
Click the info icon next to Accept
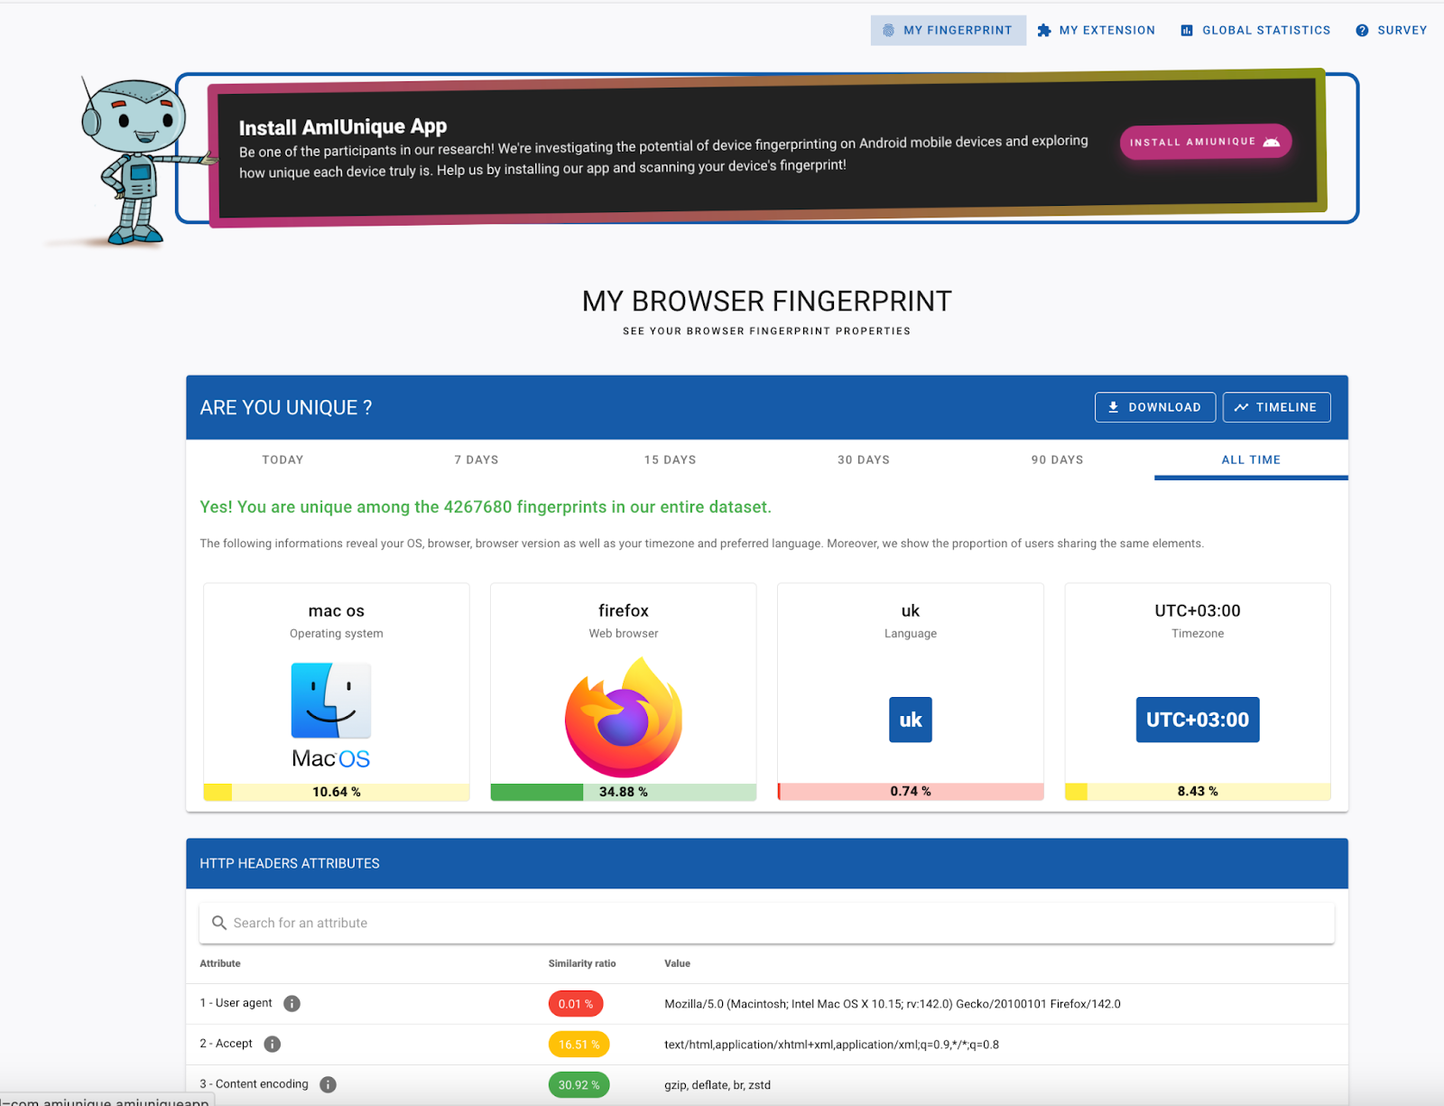[x=272, y=1044]
